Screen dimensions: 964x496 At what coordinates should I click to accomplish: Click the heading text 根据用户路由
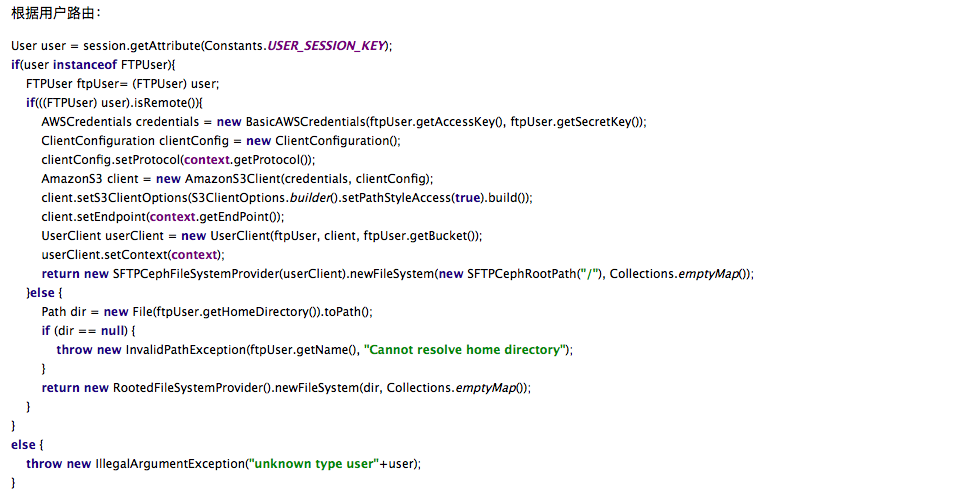[56, 13]
